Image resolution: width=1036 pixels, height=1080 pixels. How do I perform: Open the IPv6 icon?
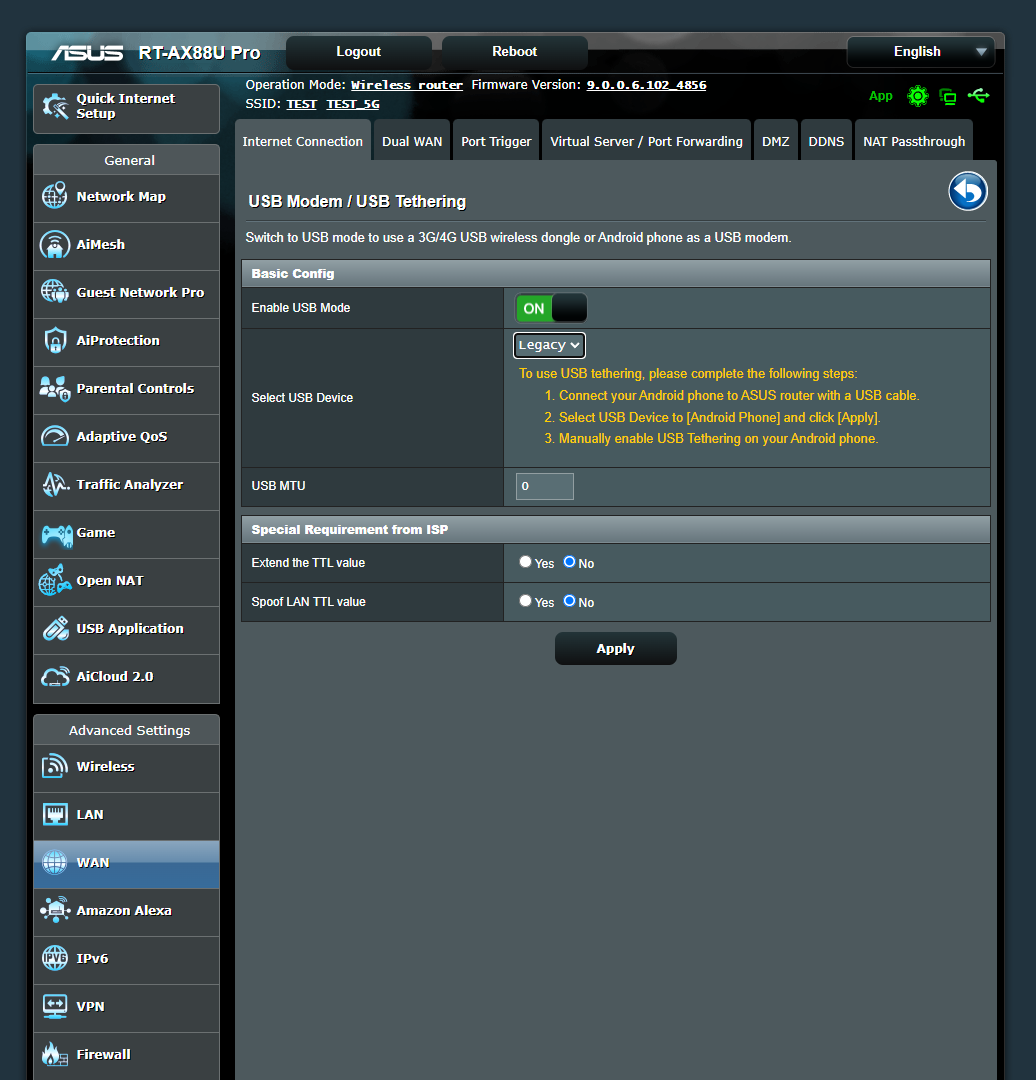54,958
